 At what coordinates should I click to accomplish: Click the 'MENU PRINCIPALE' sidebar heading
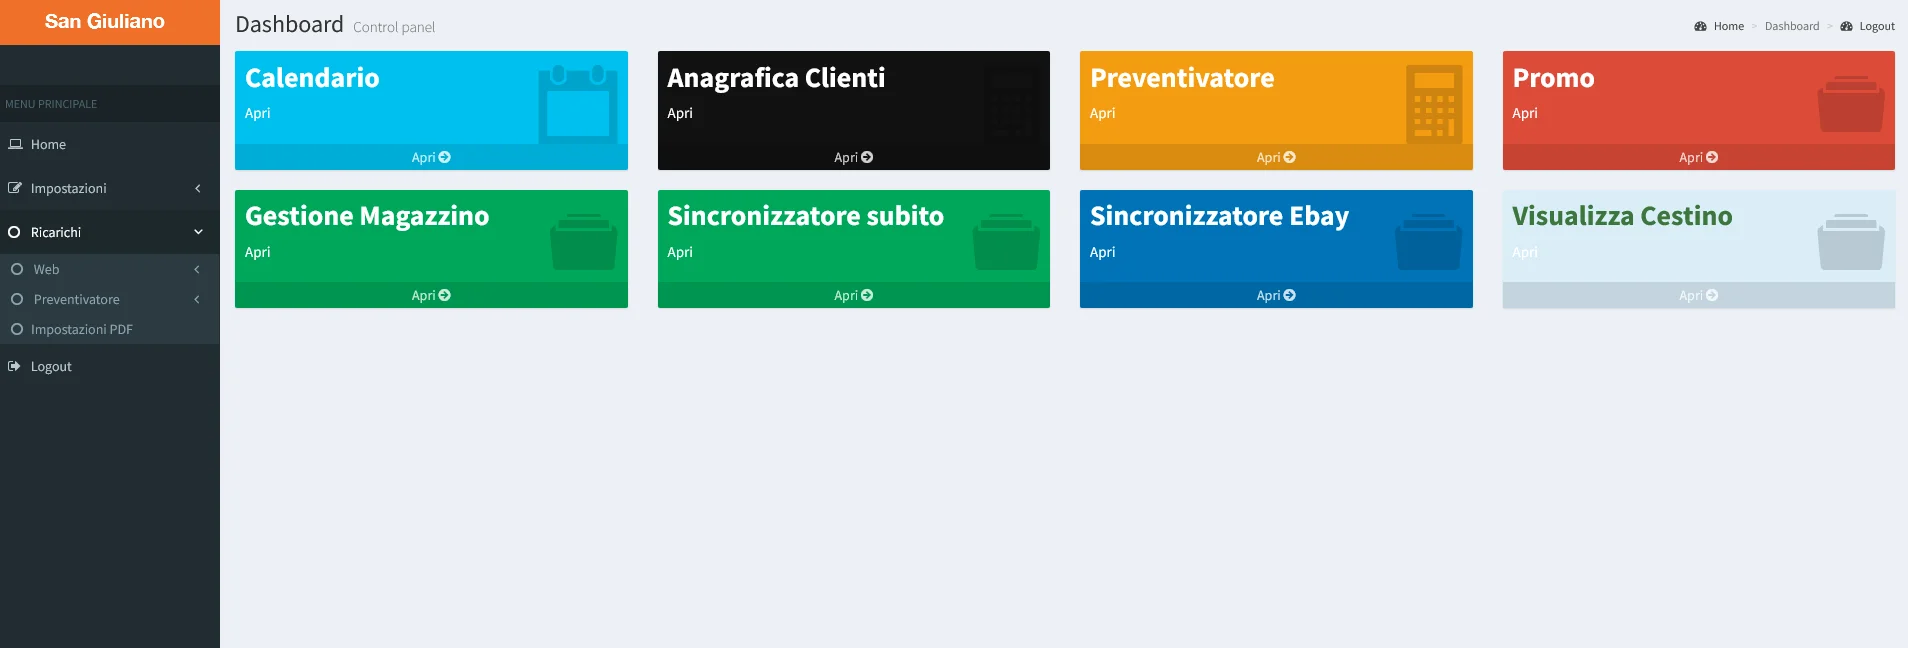[51, 104]
